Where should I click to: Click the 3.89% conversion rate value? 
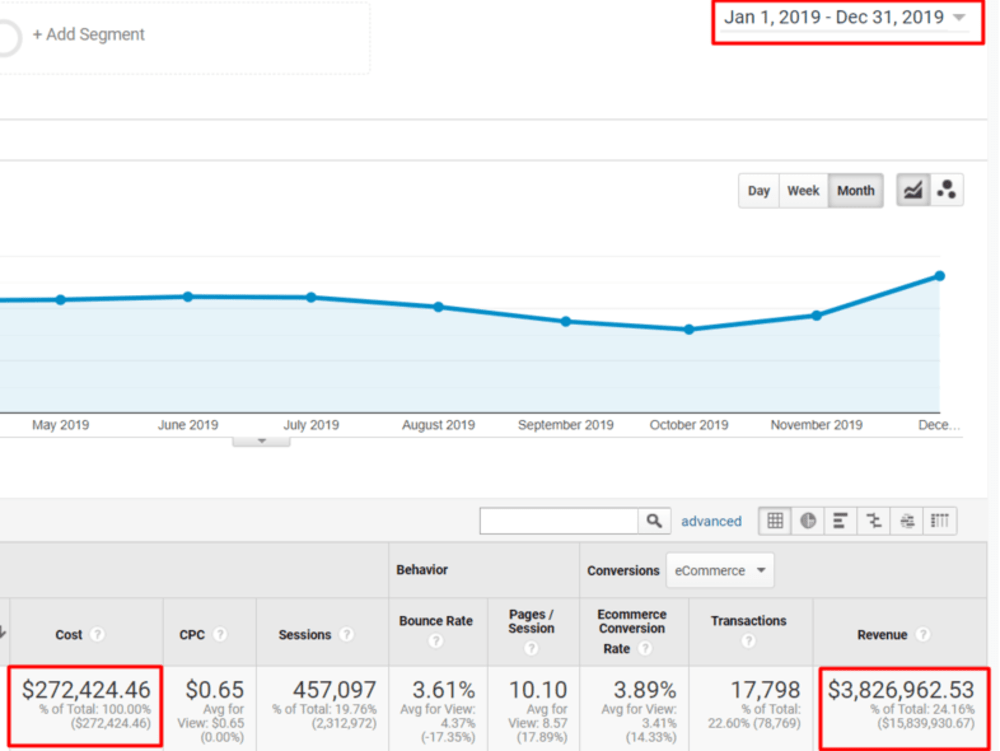[x=644, y=690]
